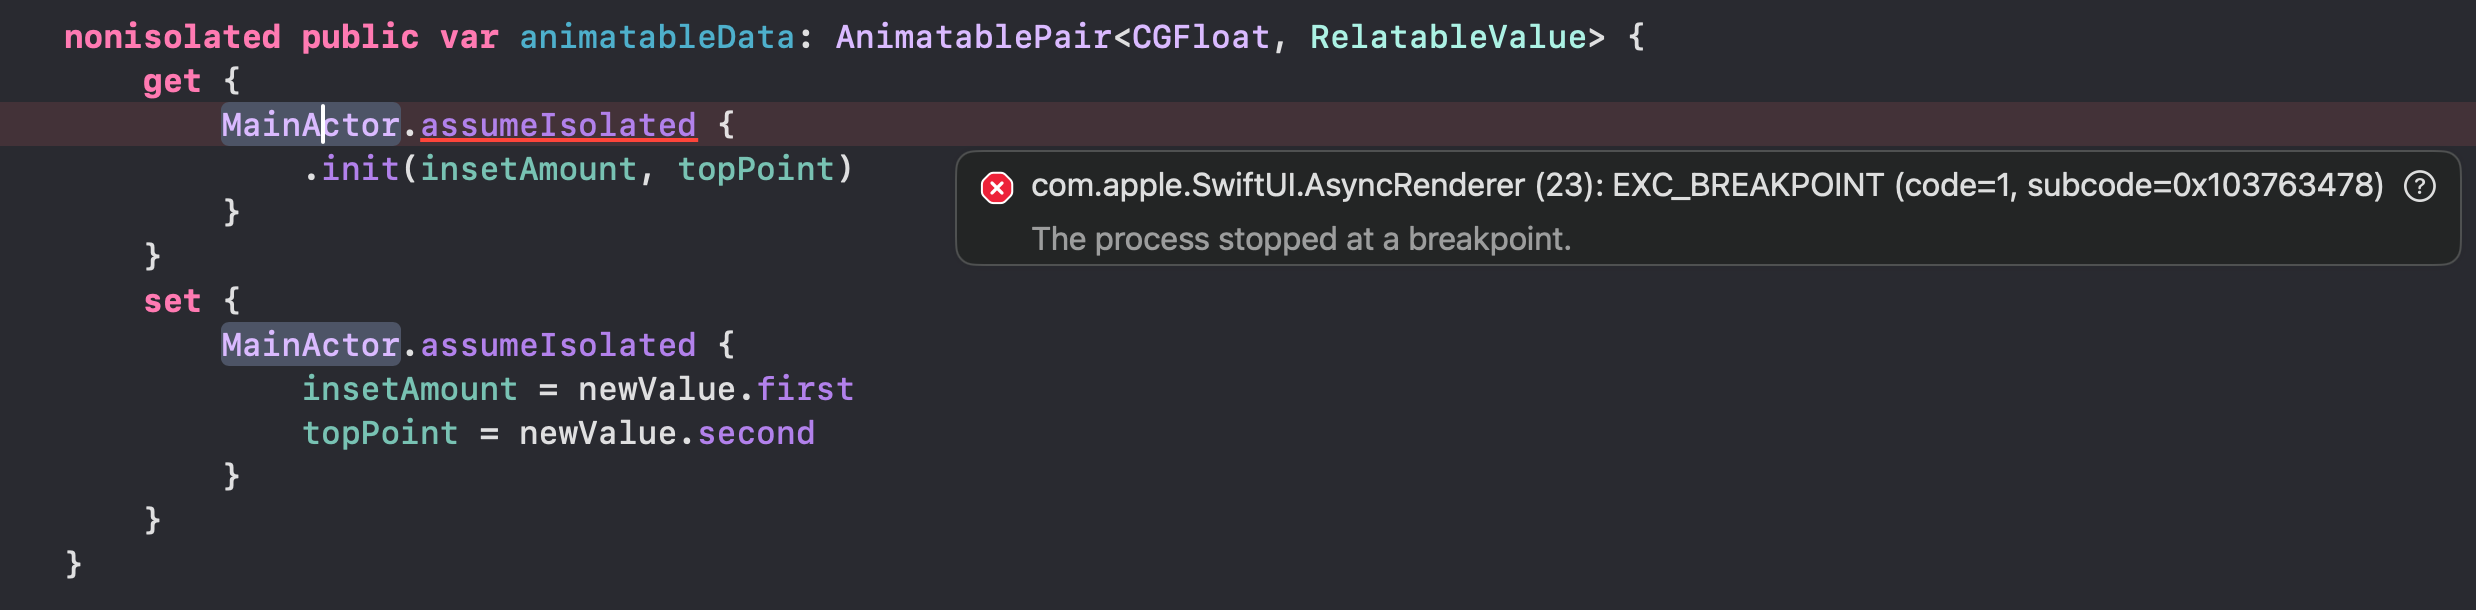Click the underlined assumeIsolated call in getter
This screenshot has width=2476, height=610.
pyautogui.click(x=558, y=125)
